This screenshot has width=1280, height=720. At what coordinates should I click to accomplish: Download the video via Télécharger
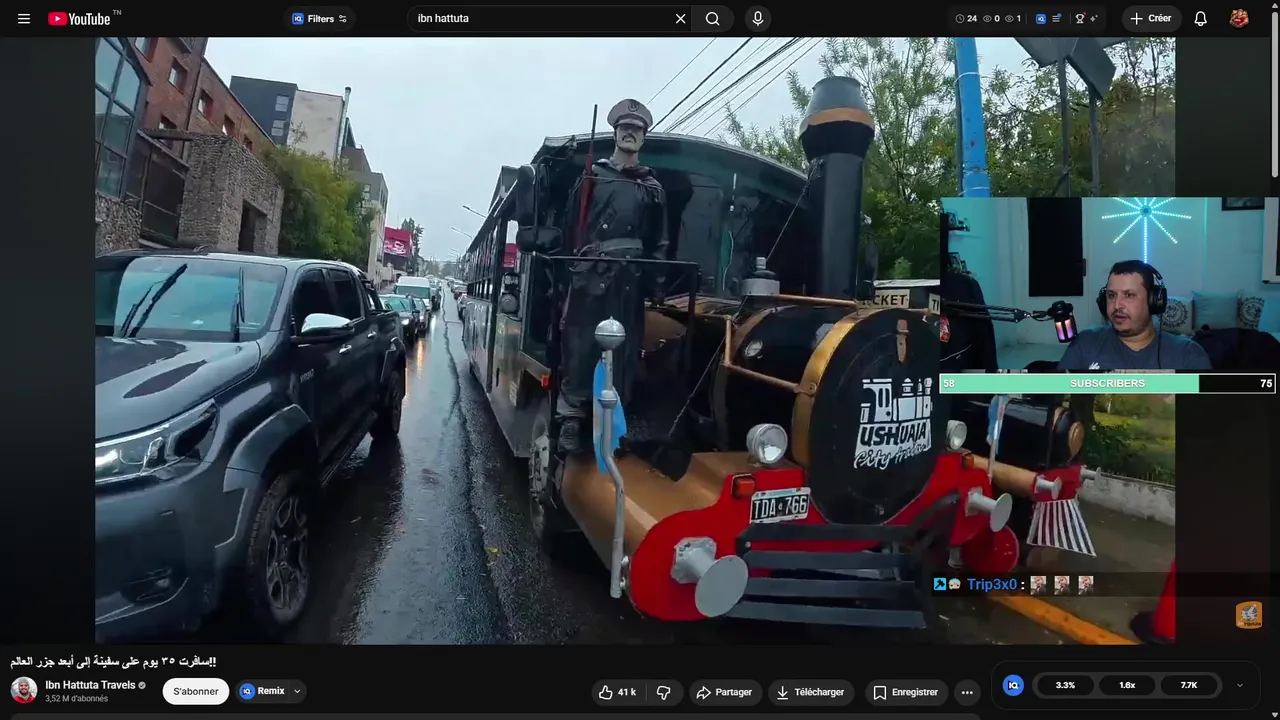pos(810,692)
